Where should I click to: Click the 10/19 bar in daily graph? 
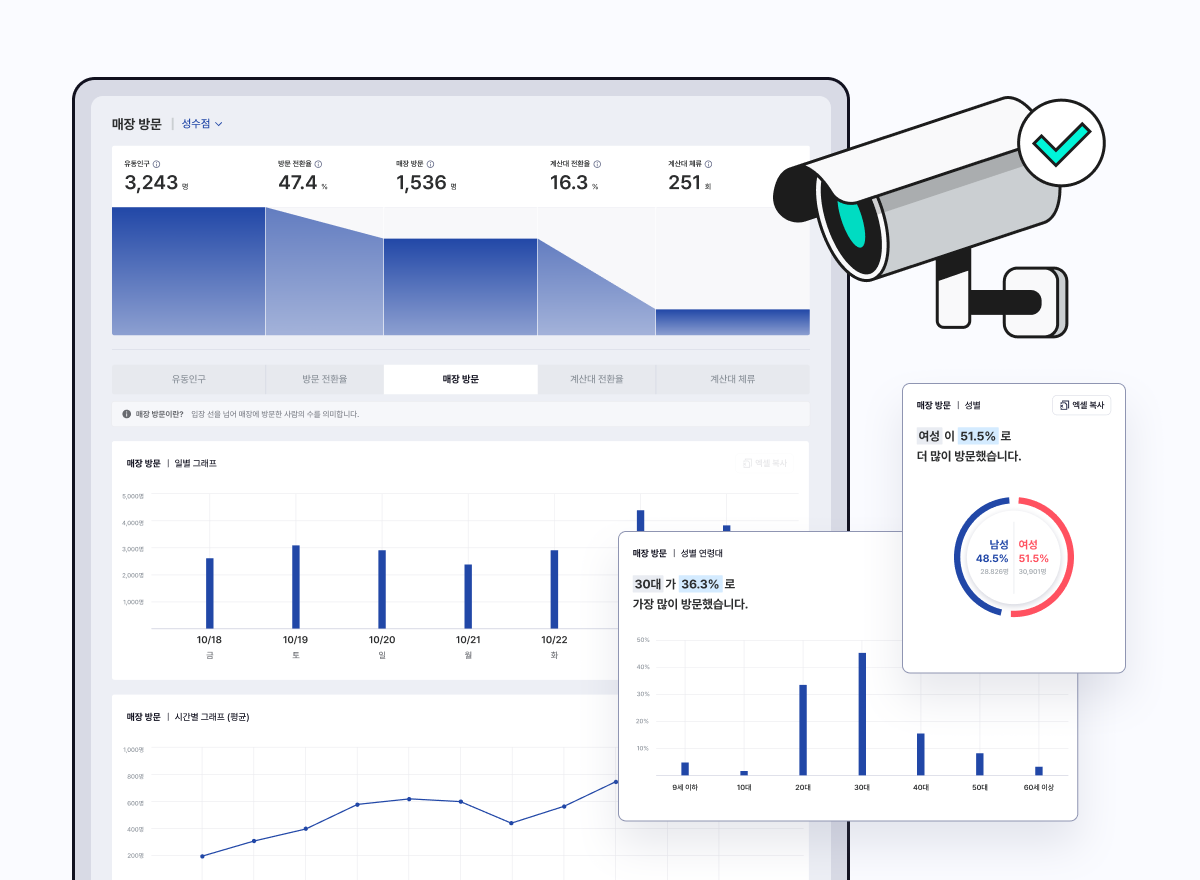[x=296, y=587]
